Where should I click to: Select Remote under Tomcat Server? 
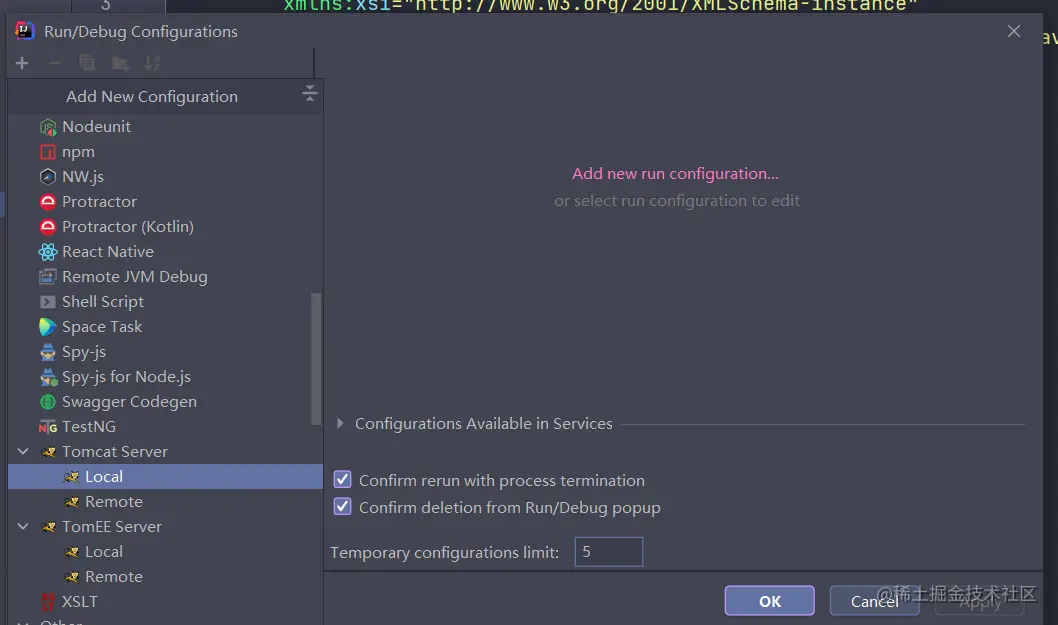coord(165,501)
